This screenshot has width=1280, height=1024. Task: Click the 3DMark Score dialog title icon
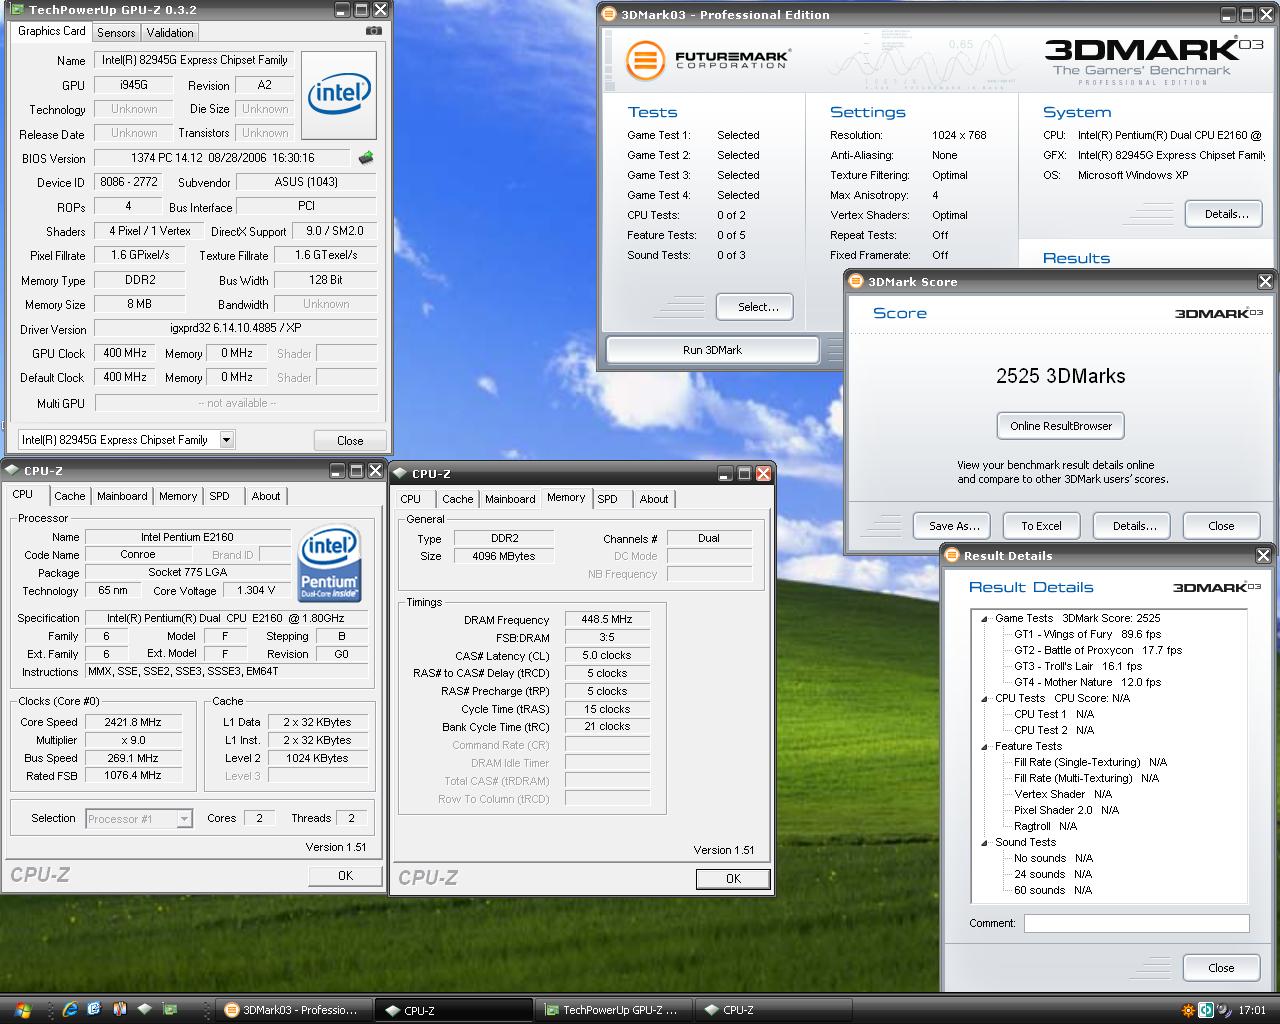(856, 282)
